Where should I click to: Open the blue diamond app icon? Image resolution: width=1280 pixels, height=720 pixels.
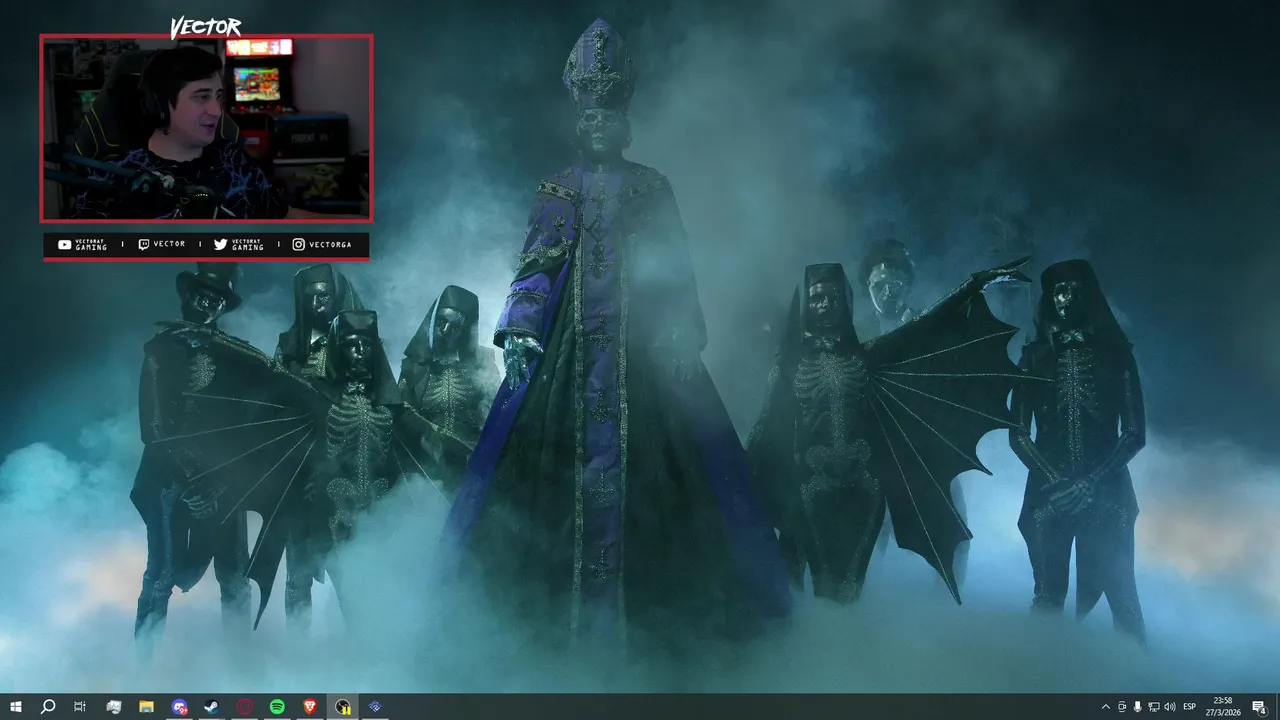[x=375, y=707]
